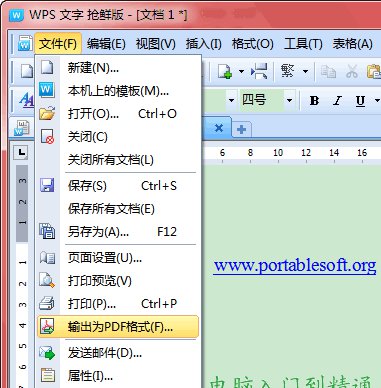Close the document tab with the X
381x388 pixels.
click(219, 128)
